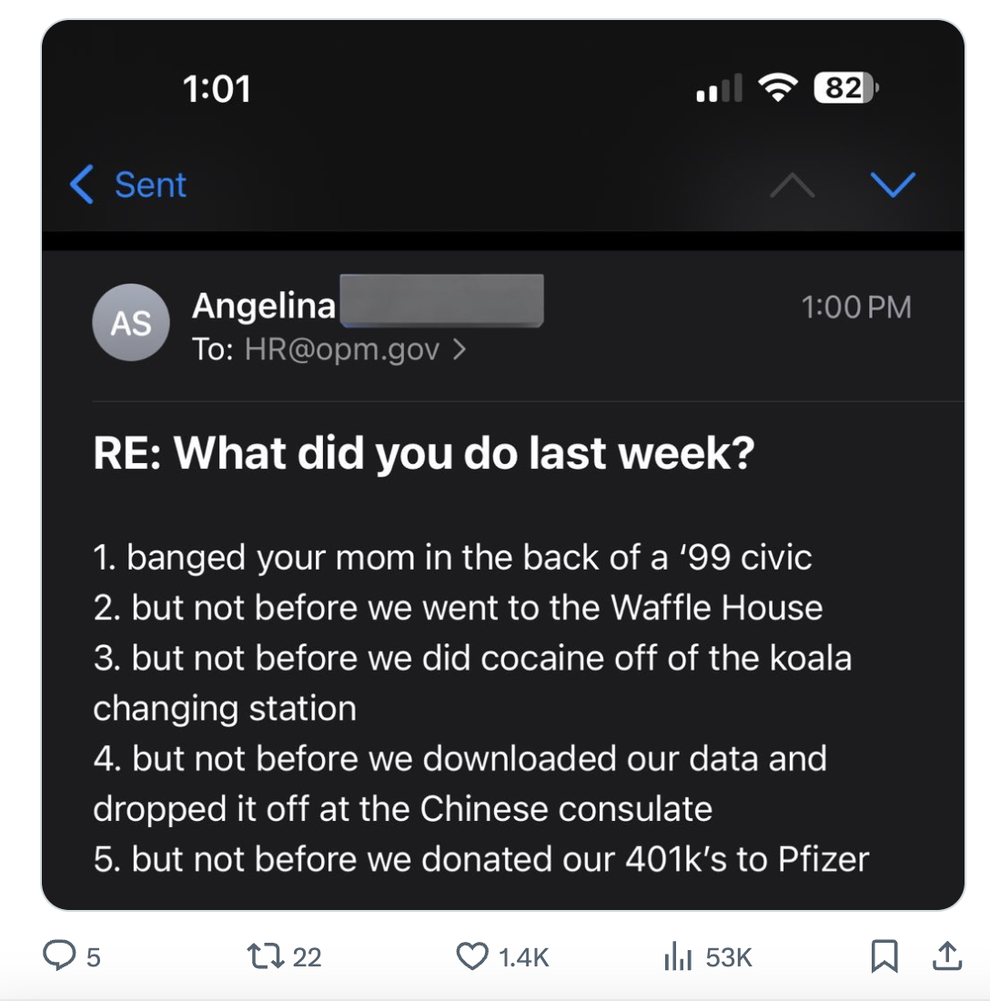View post analytics bar chart icon
Image resolution: width=990 pixels, height=1001 pixels.
[678, 956]
